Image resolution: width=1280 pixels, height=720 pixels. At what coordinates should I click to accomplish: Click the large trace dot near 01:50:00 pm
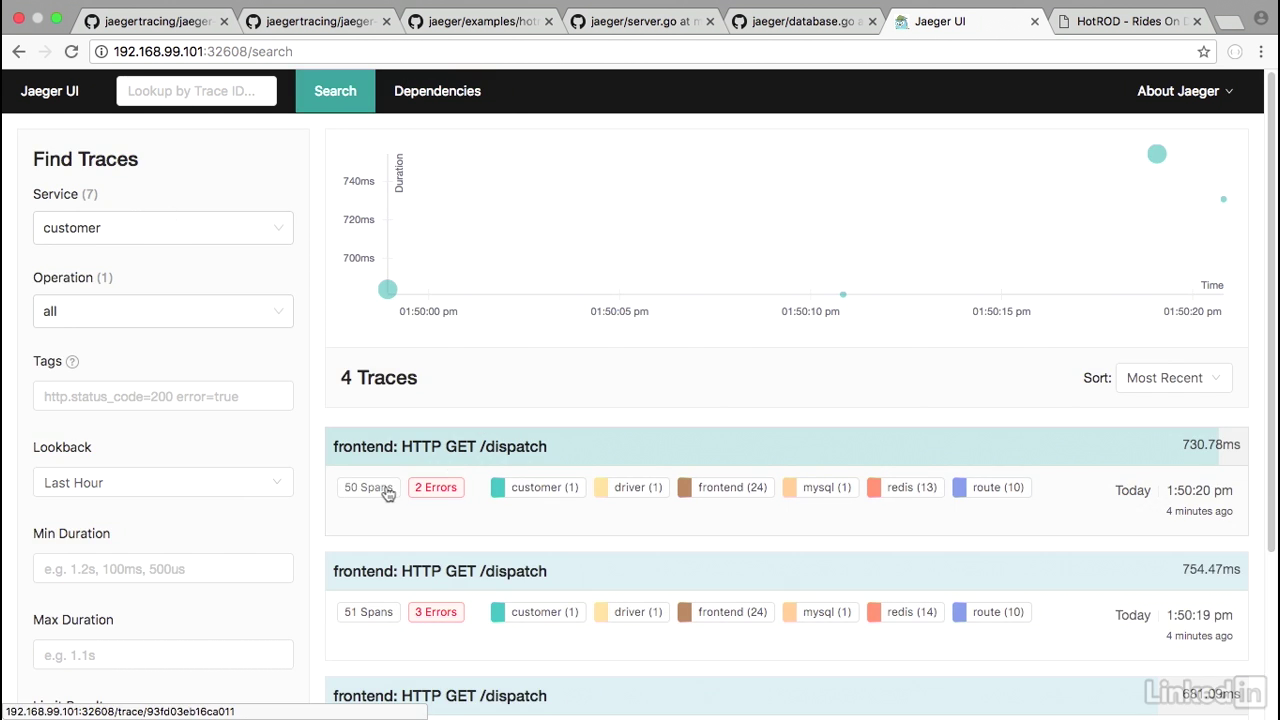click(388, 289)
